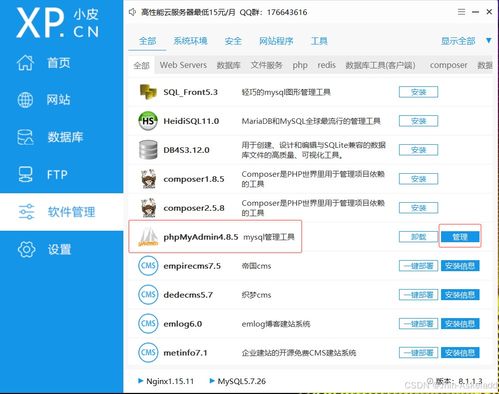The height and width of the screenshot is (394, 499).
Task: Deploy emlog6.0 with 一键部署
Action: [x=418, y=324]
